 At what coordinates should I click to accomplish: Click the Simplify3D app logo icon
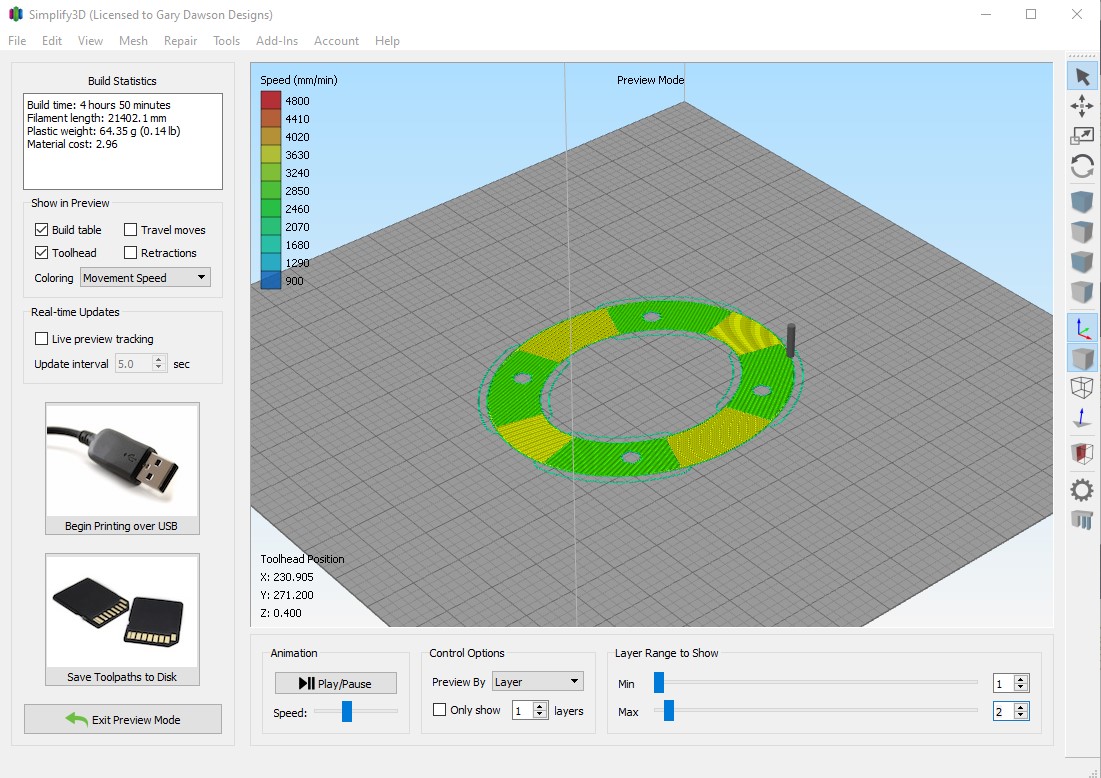tap(15, 14)
